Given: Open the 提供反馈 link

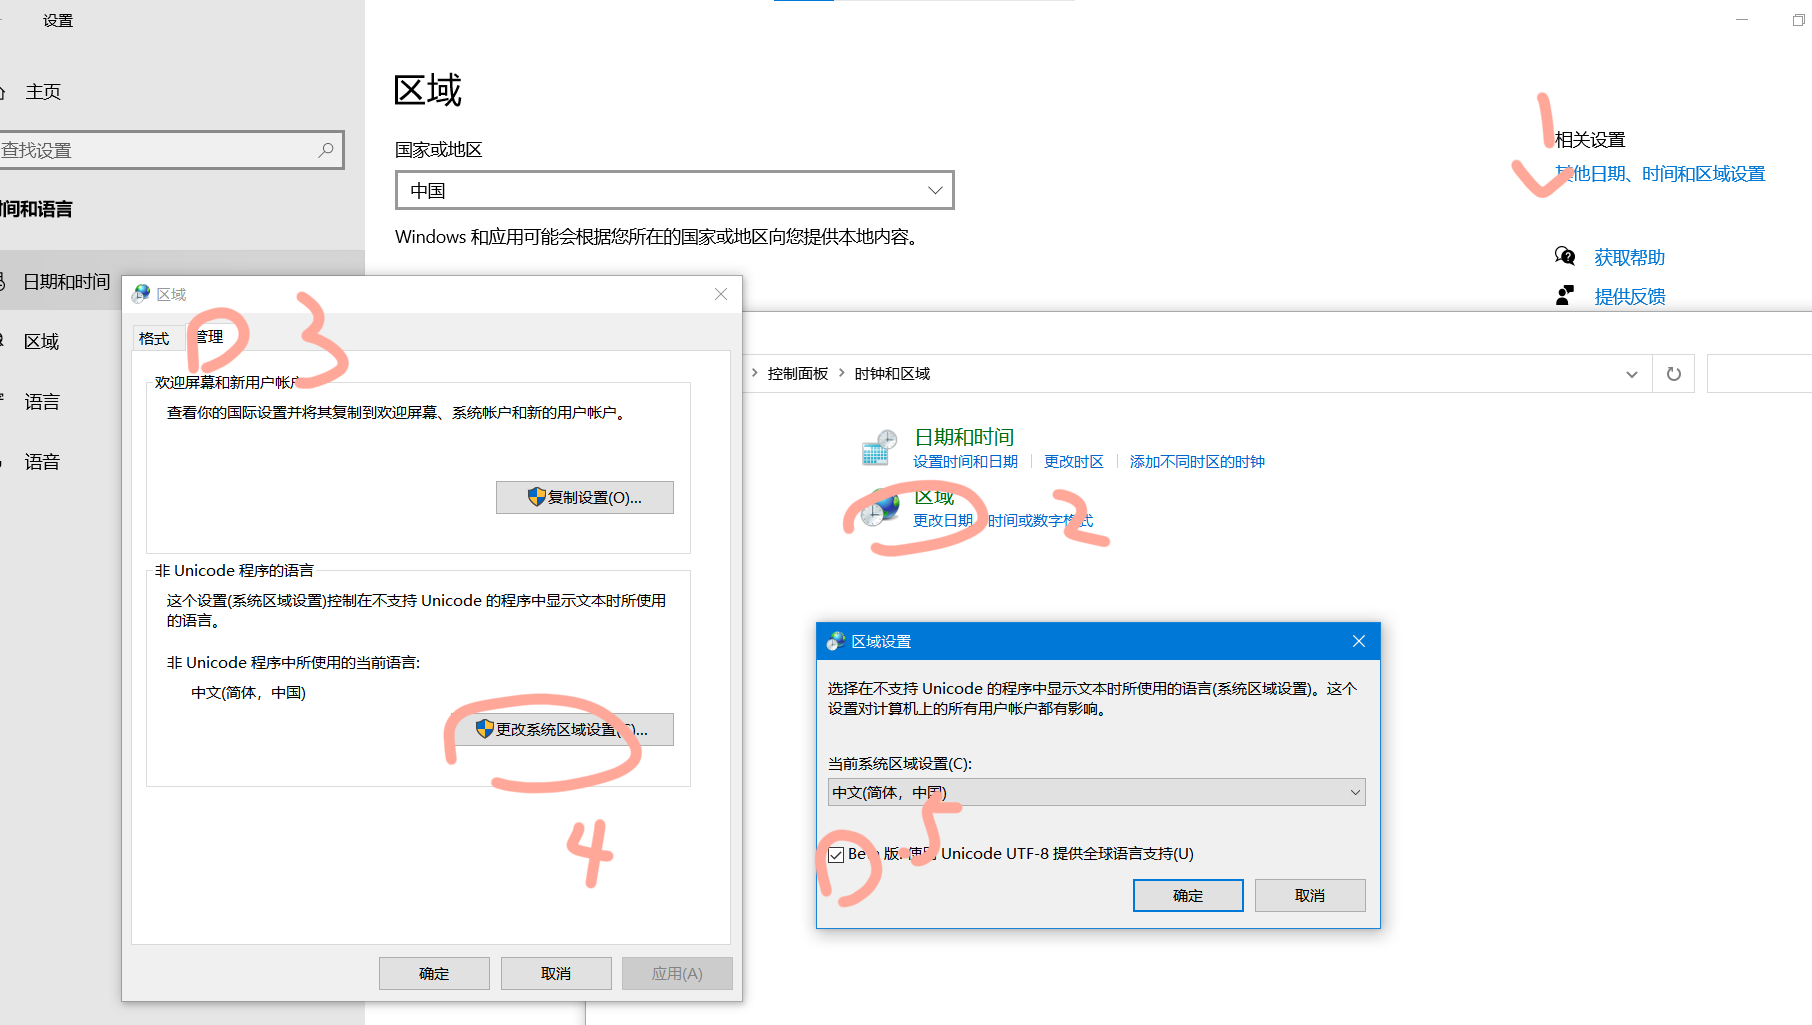Looking at the screenshot, I should [x=1629, y=296].
